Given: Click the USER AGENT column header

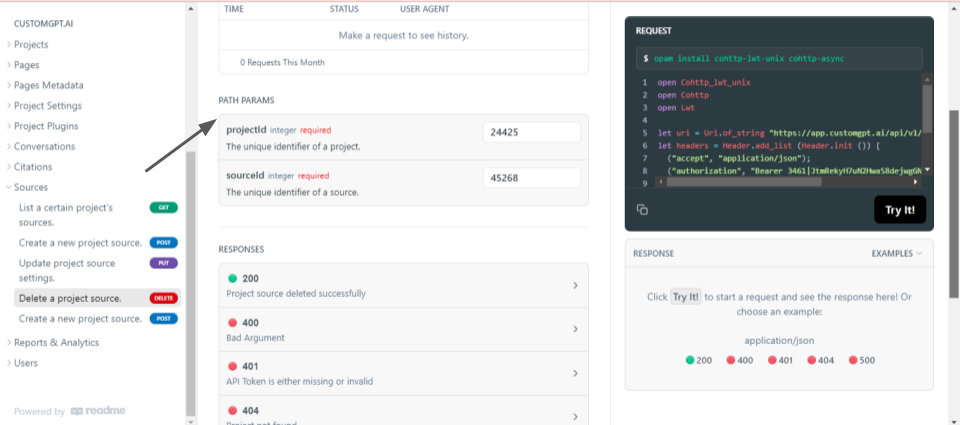Looking at the screenshot, I should (x=424, y=9).
